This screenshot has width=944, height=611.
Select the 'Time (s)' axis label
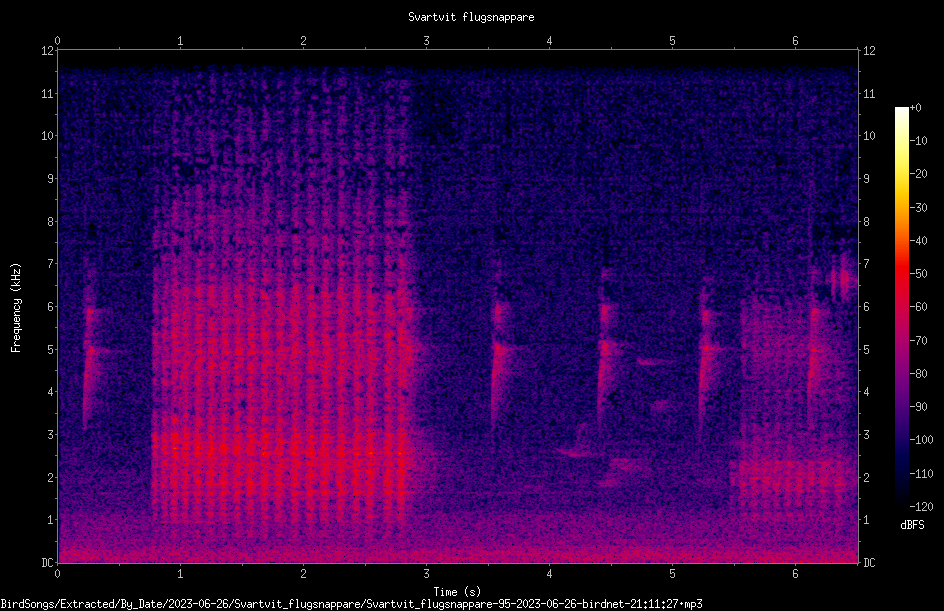[x=457, y=592]
